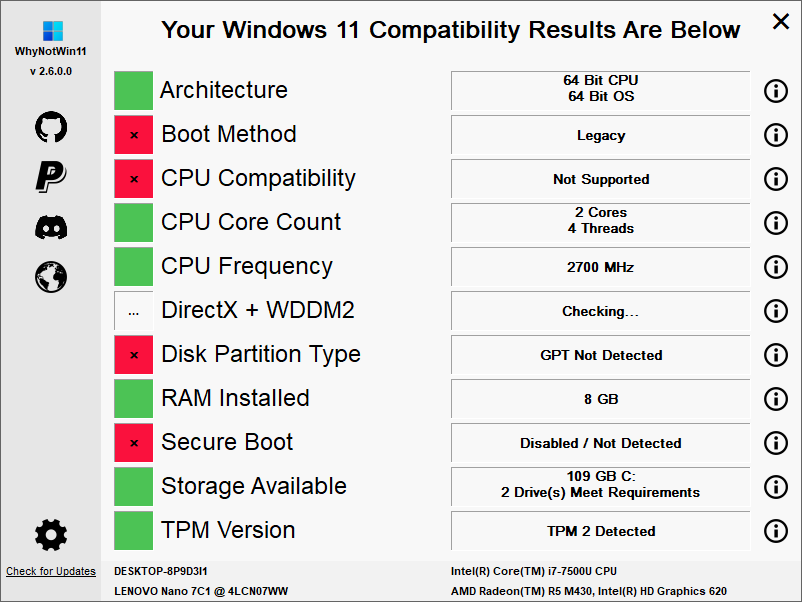Screen dimensions: 802x602
Task: Click the Secure Boot result text
Action: (600, 443)
